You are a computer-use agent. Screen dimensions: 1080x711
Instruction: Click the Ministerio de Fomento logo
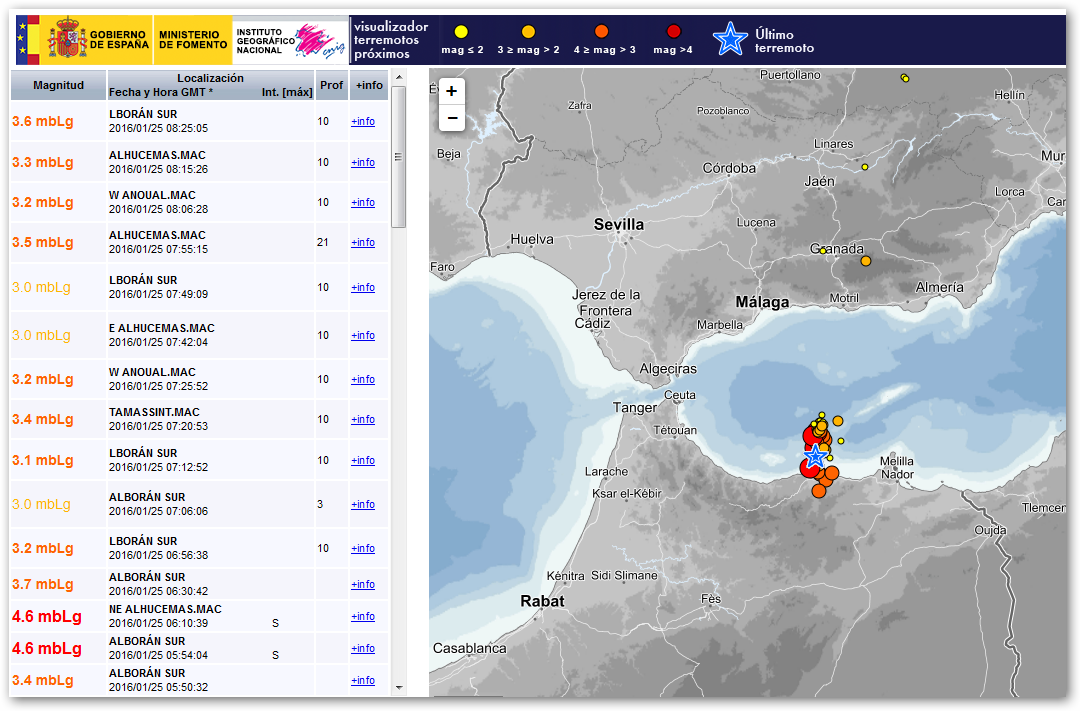pos(193,41)
